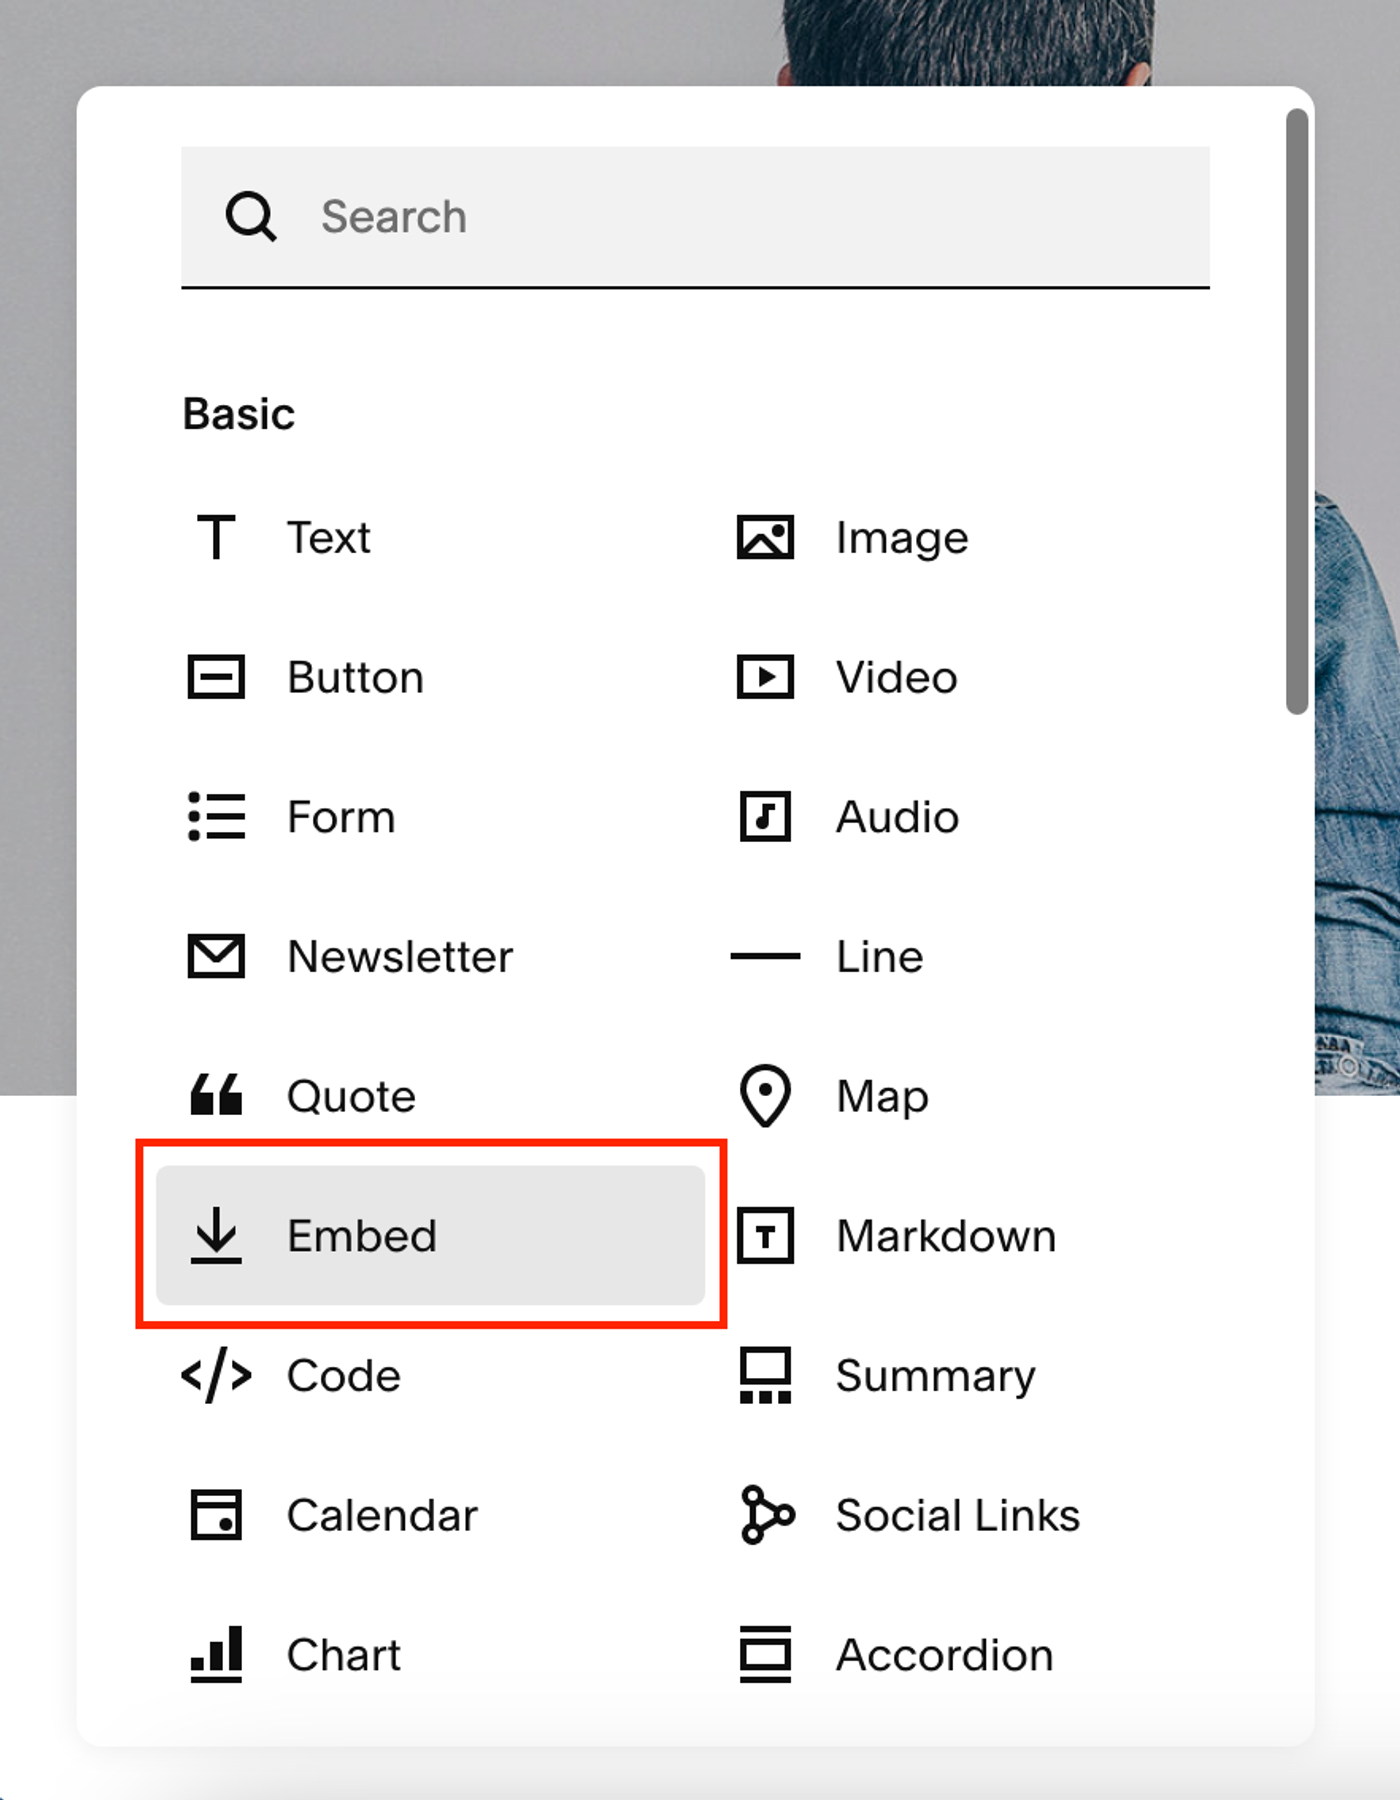Select the Image block icon
This screenshot has height=1800, width=1400.
pyautogui.click(x=765, y=537)
